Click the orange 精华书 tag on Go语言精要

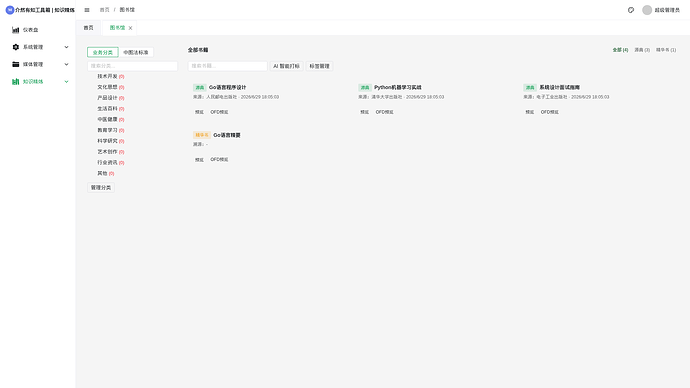(x=202, y=135)
